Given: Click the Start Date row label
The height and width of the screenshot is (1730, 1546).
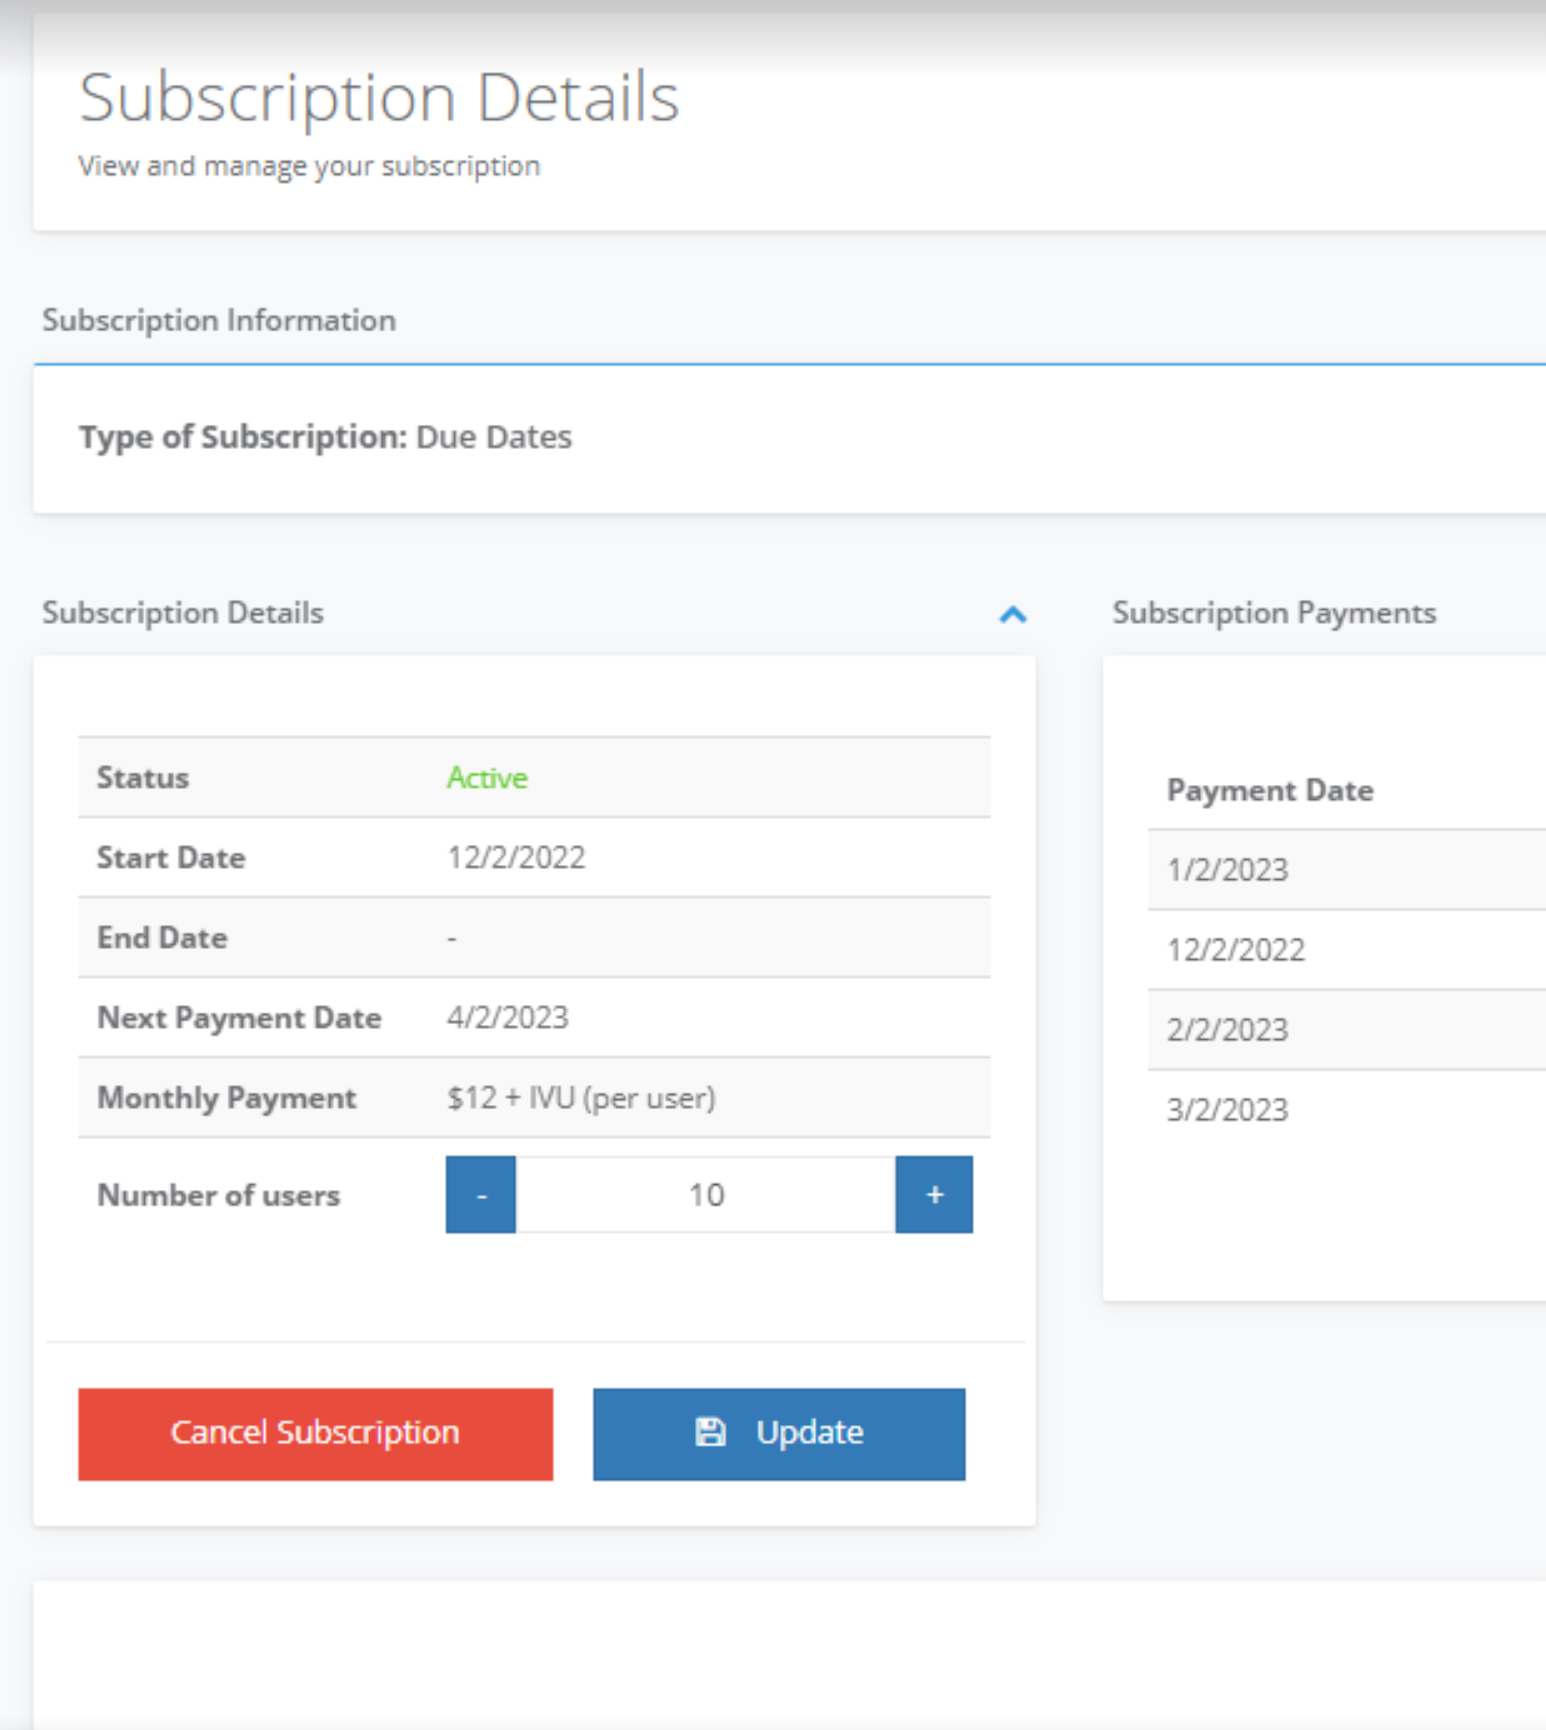Looking at the screenshot, I should 171,858.
